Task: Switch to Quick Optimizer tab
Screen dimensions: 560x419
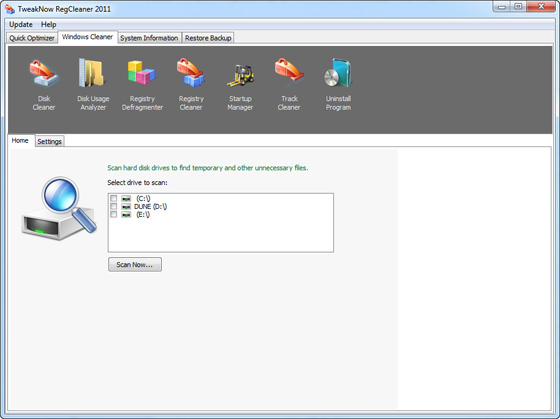Action: click(32, 38)
